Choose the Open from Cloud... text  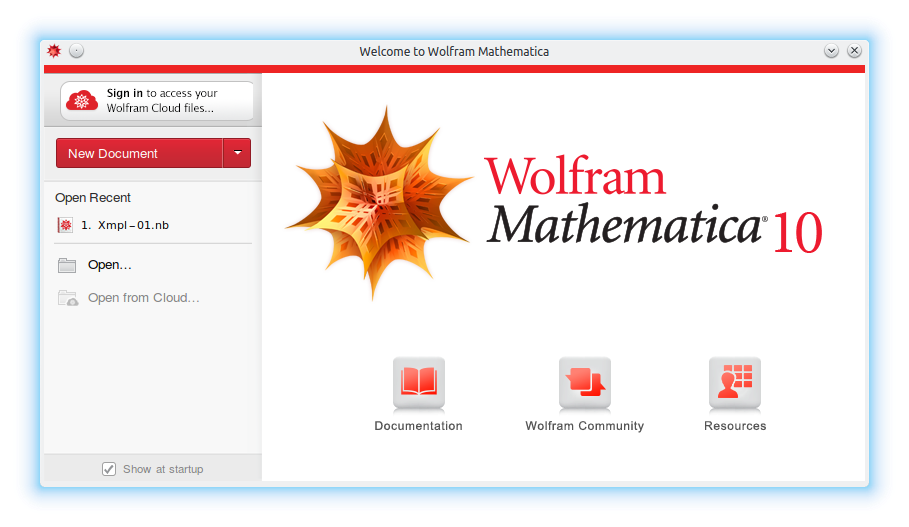tap(144, 298)
